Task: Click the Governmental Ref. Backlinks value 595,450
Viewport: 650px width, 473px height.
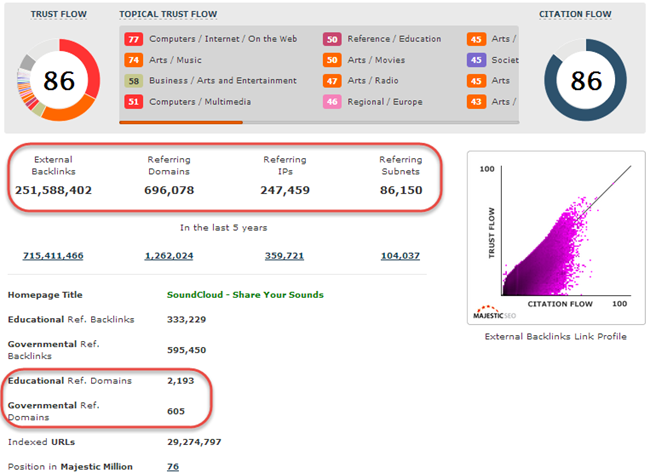Action: (186, 350)
